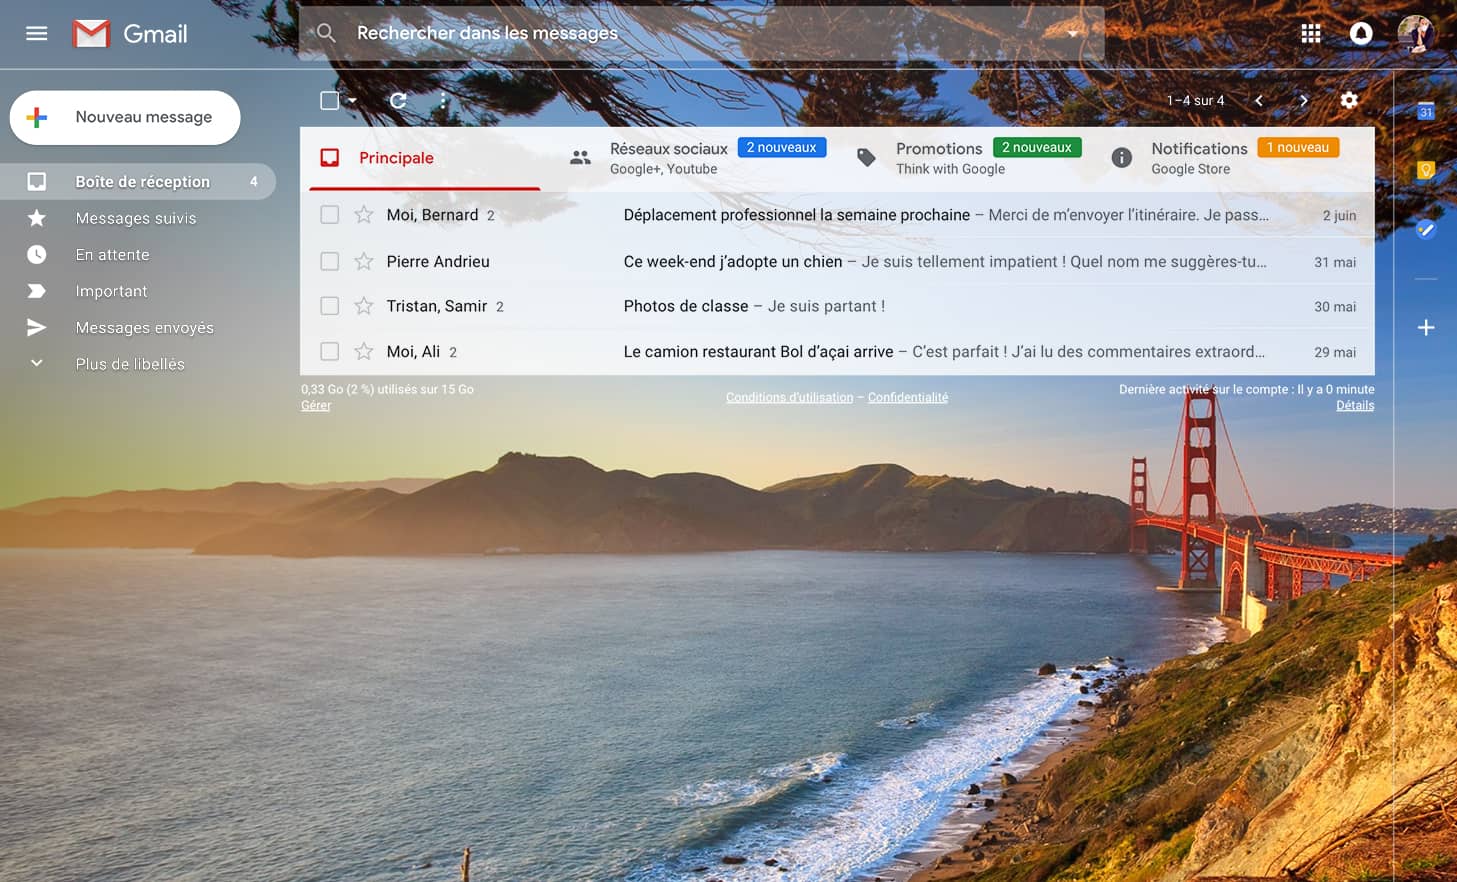The image size is (1457, 882).
Task: Star the Moi, Bernard message
Action: tap(364, 215)
